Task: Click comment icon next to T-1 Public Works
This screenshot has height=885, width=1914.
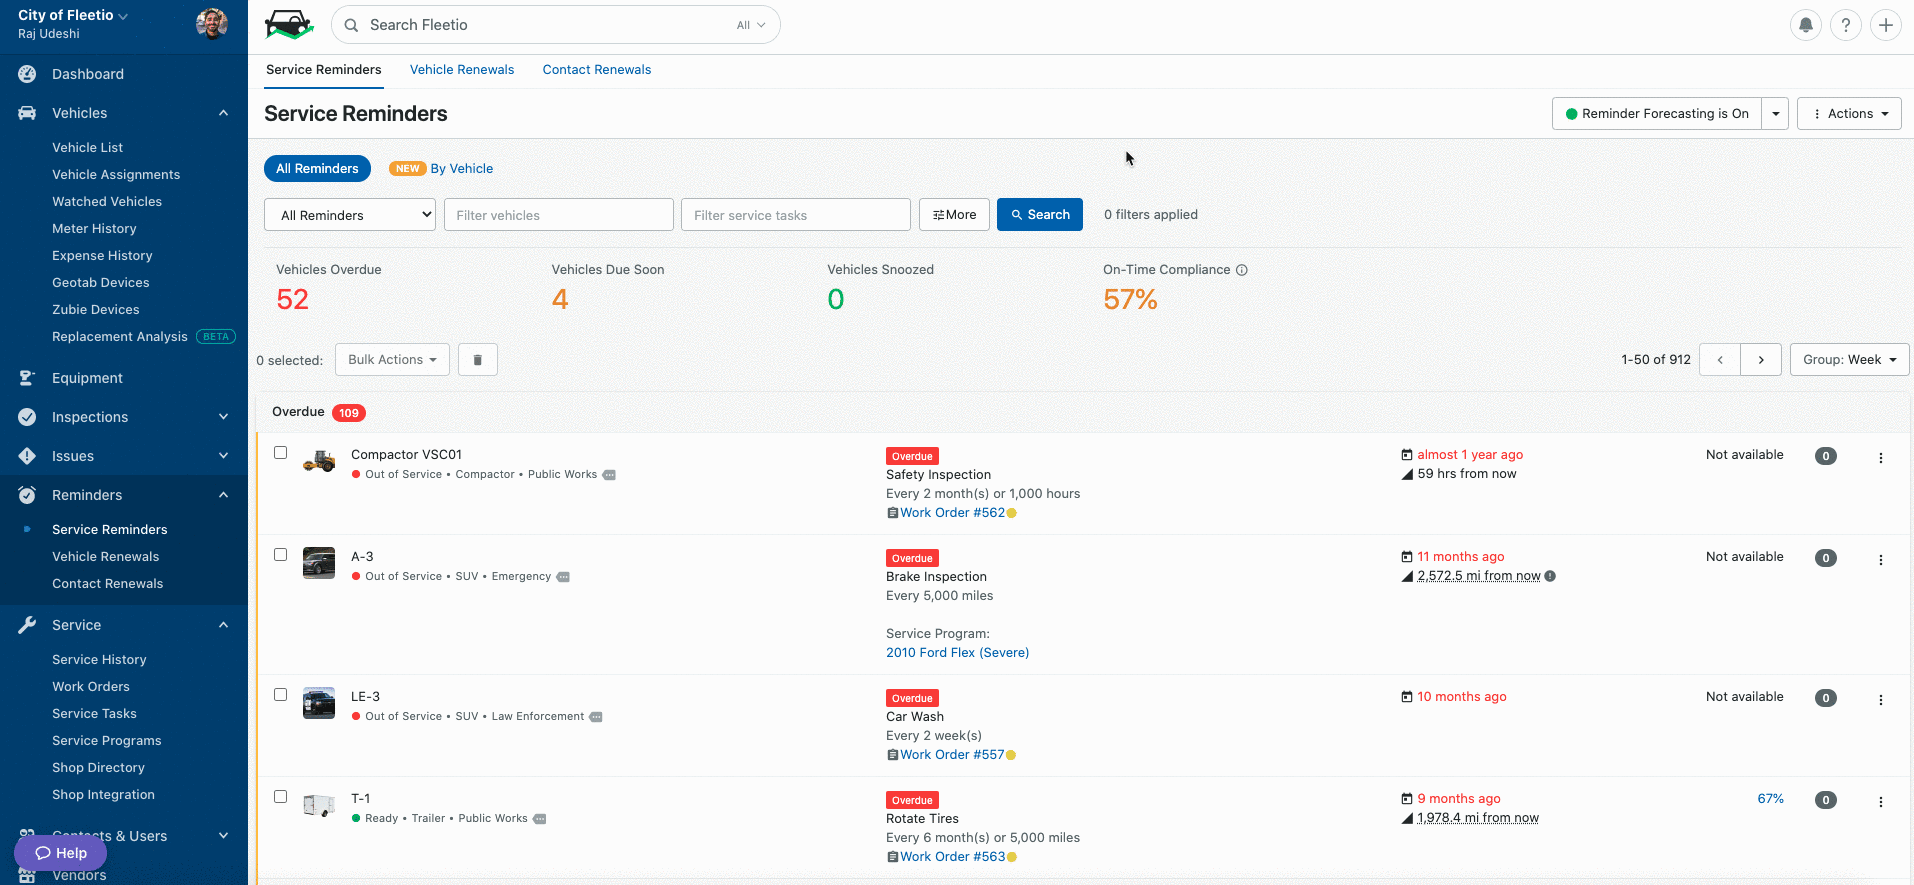Action: (540, 819)
